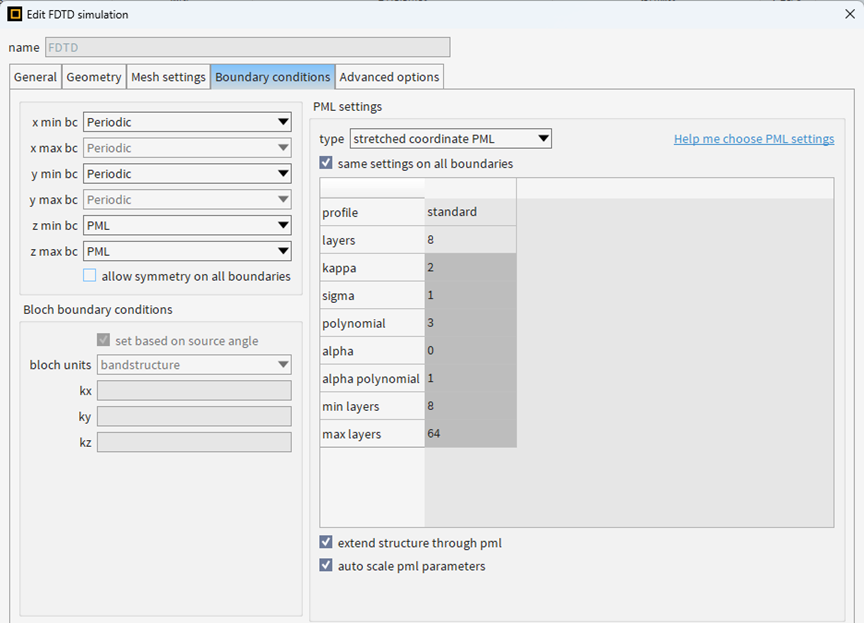The height and width of the screenshot is (623, 864).
Task: Go to the Mesh settings tab
Action: coord(168,77)
